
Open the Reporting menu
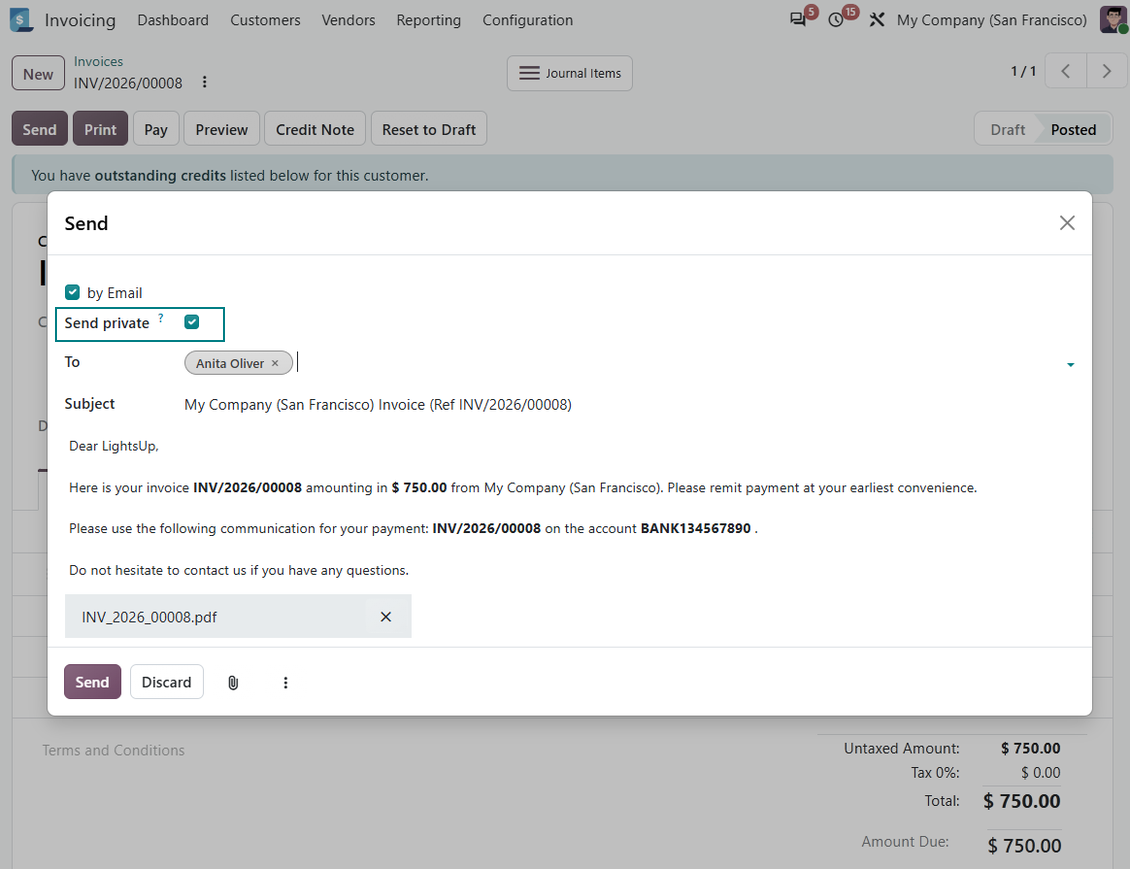(429, 20)
